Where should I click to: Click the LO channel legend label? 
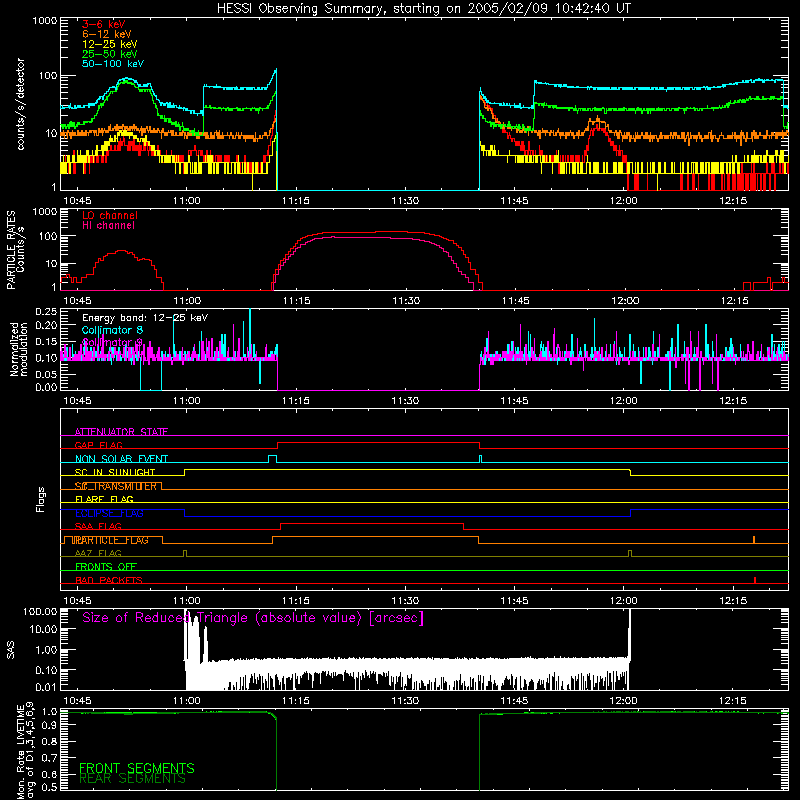[x=110, y=215]
